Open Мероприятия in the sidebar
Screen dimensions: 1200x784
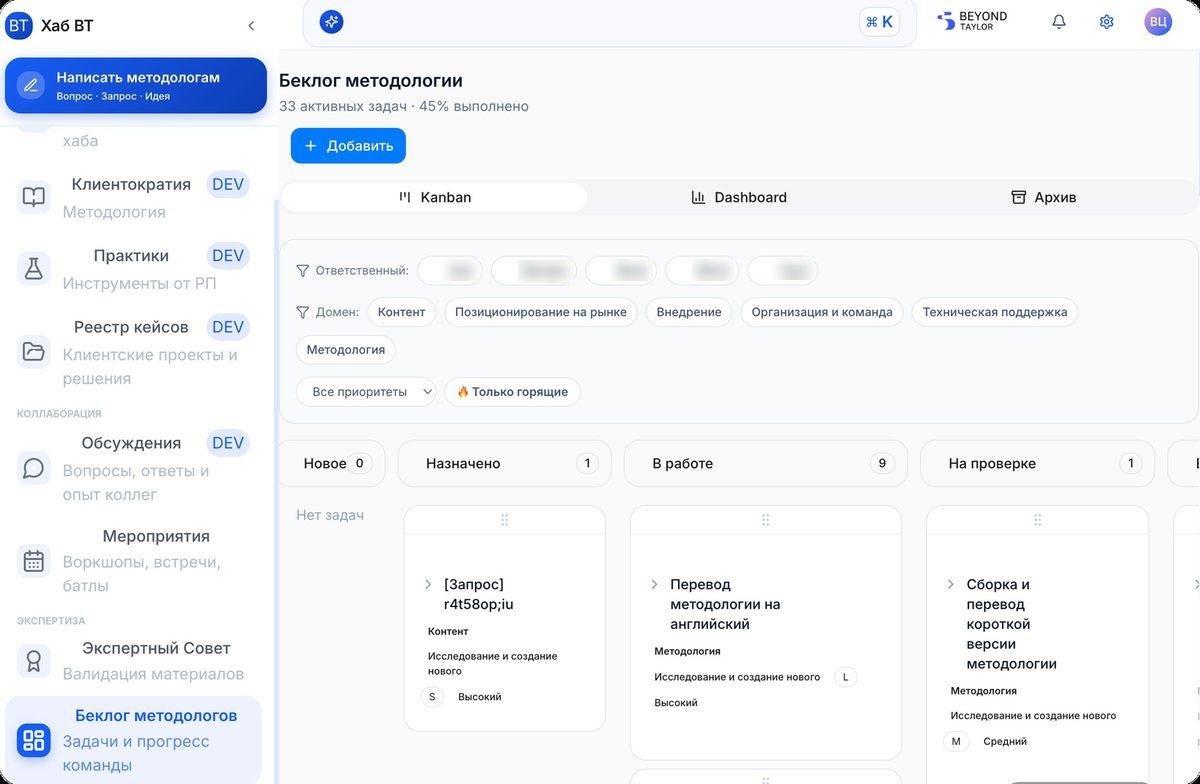point(134,561)
